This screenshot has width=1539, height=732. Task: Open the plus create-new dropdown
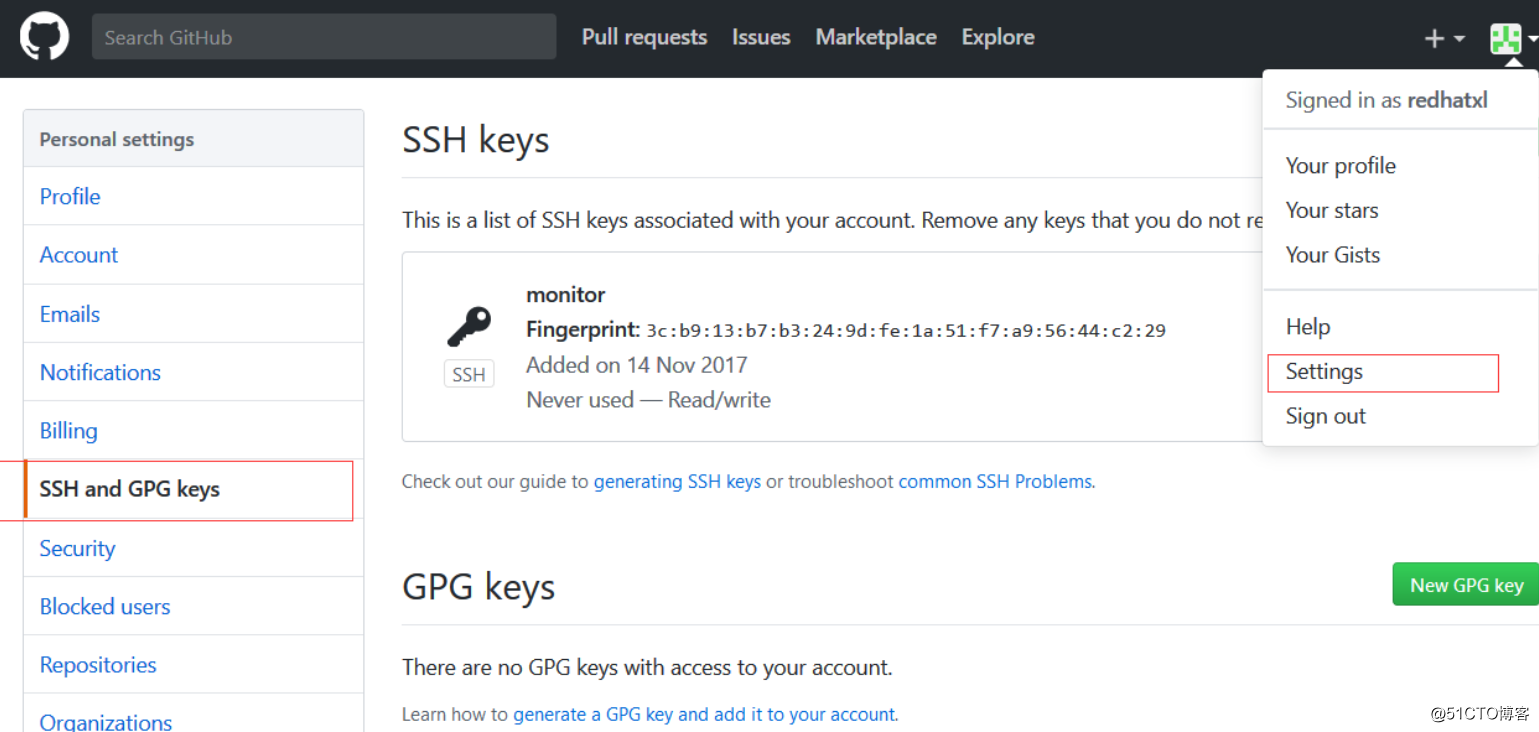click(1444, 38)
